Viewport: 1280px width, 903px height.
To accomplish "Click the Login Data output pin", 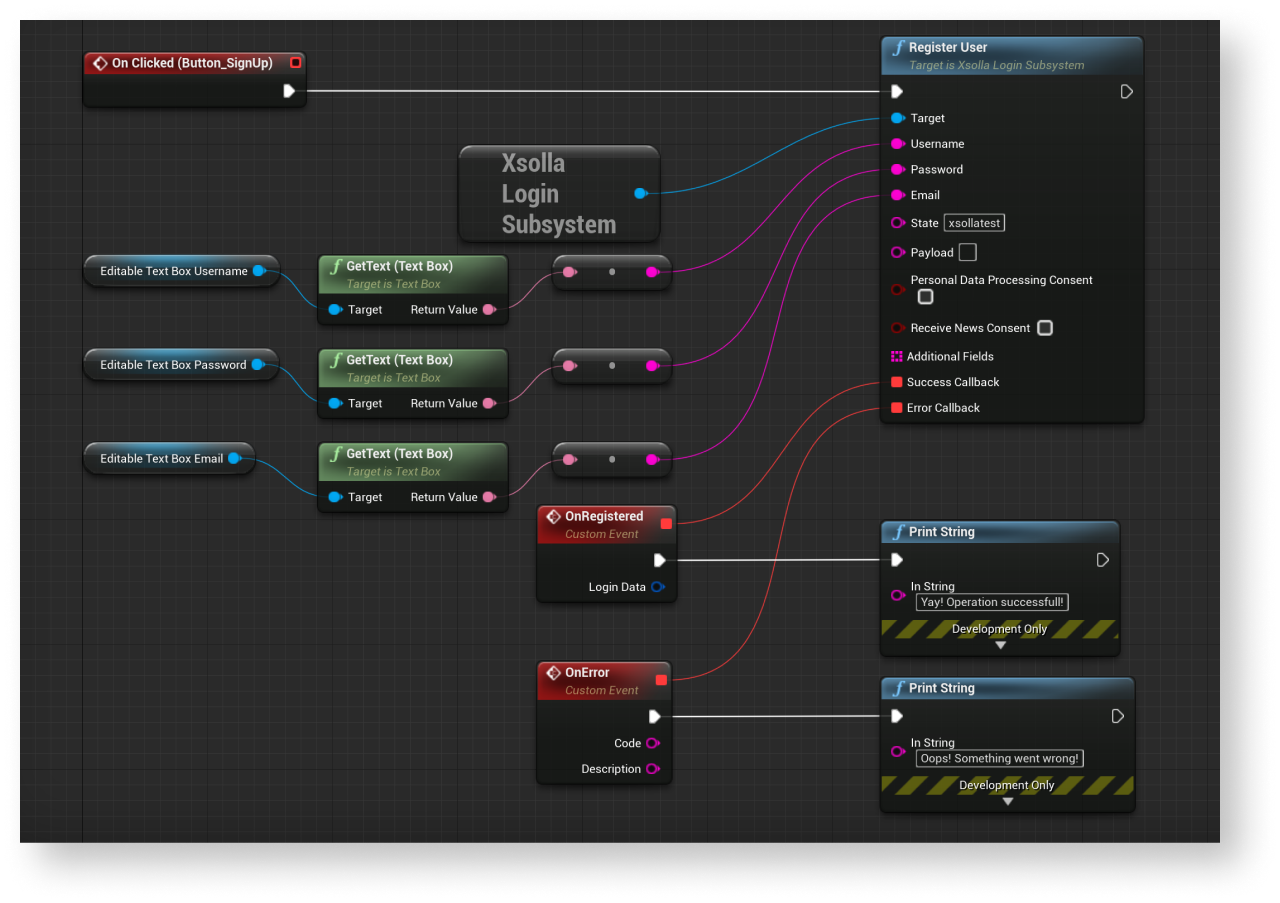I will pos(657,587).
